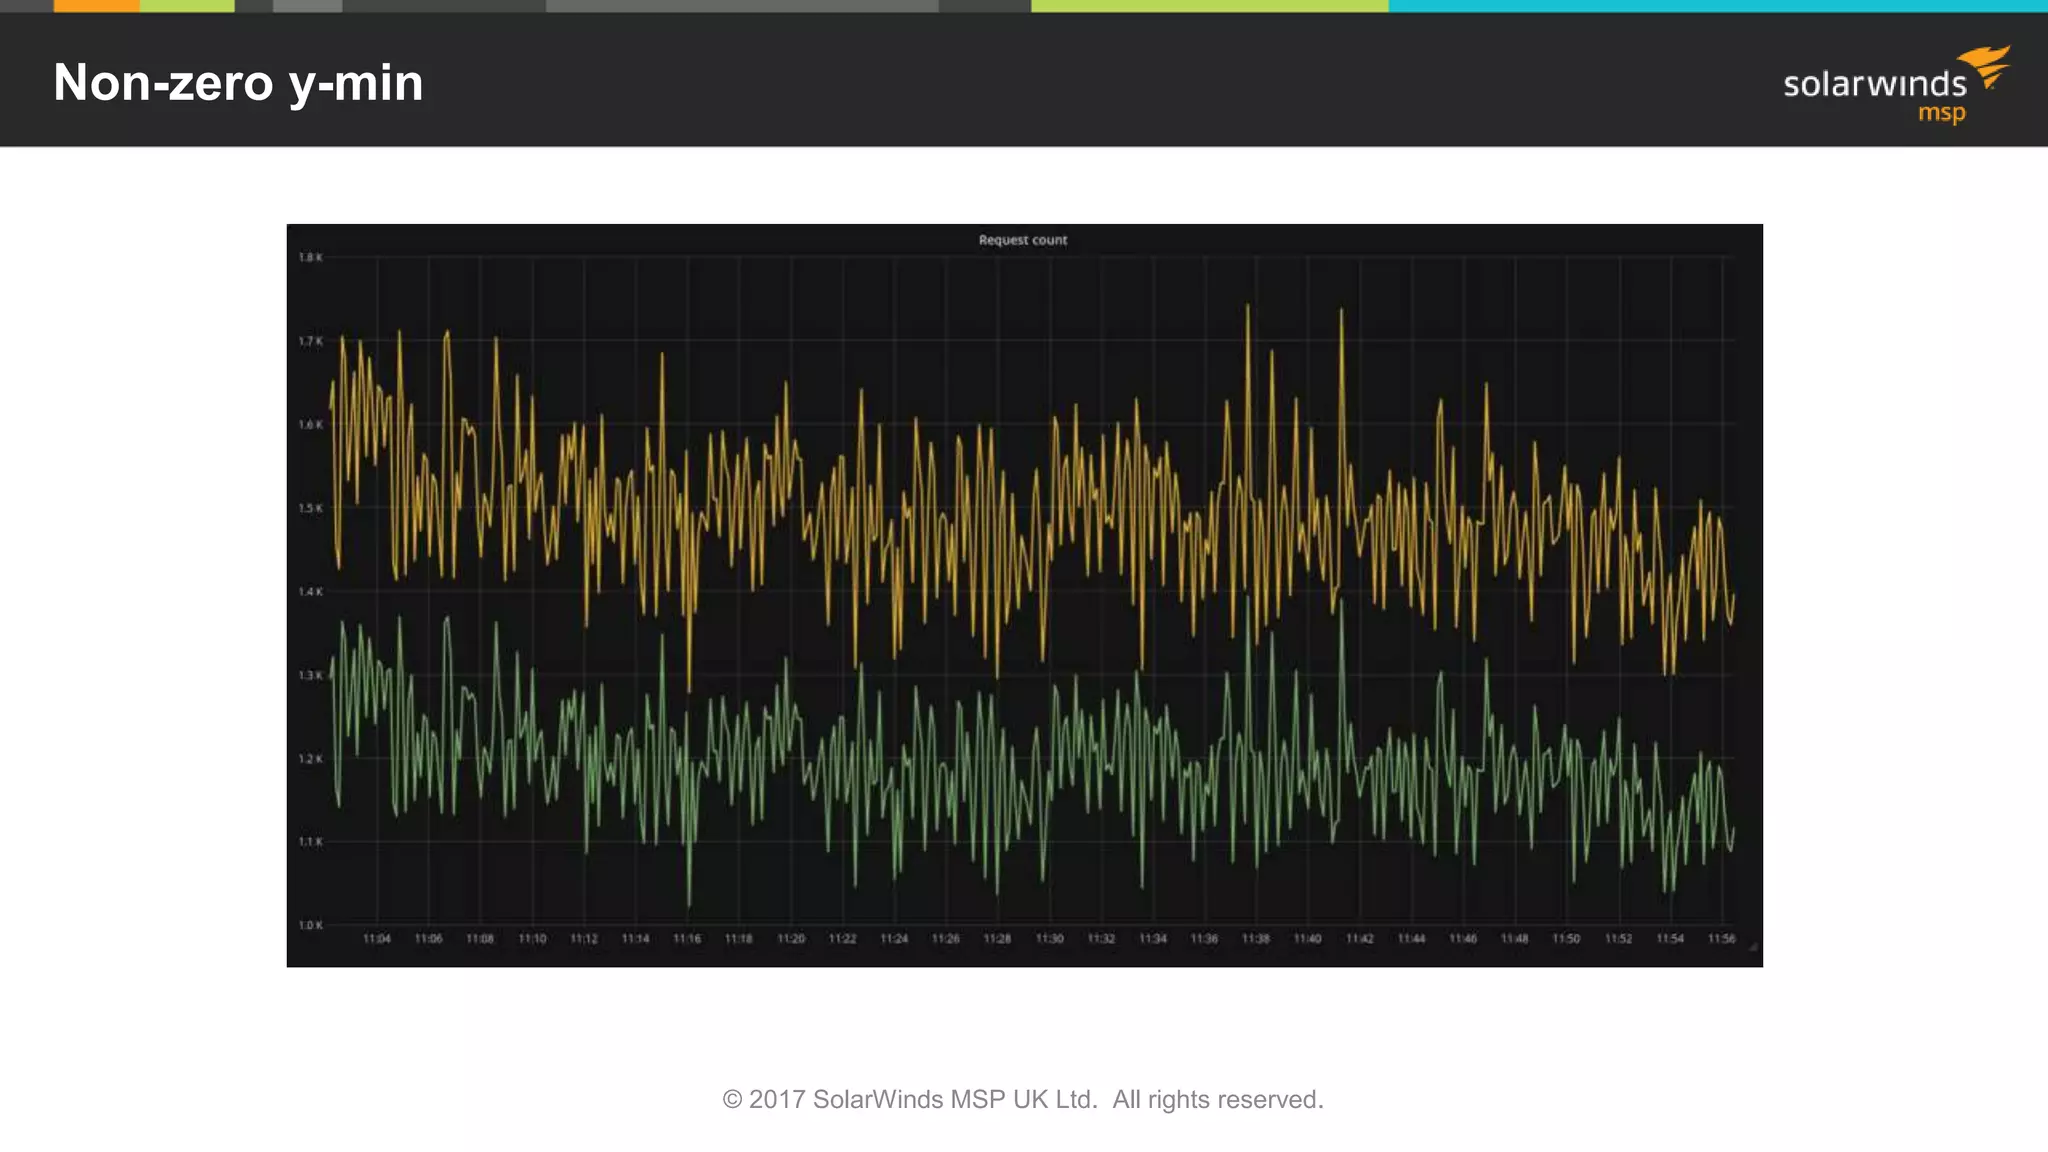The width and height of the screenshot is (2048, 1152).
Task: Click the cyan segment in the top bar
Action: pyautogui.click(x=1716, y=6)
